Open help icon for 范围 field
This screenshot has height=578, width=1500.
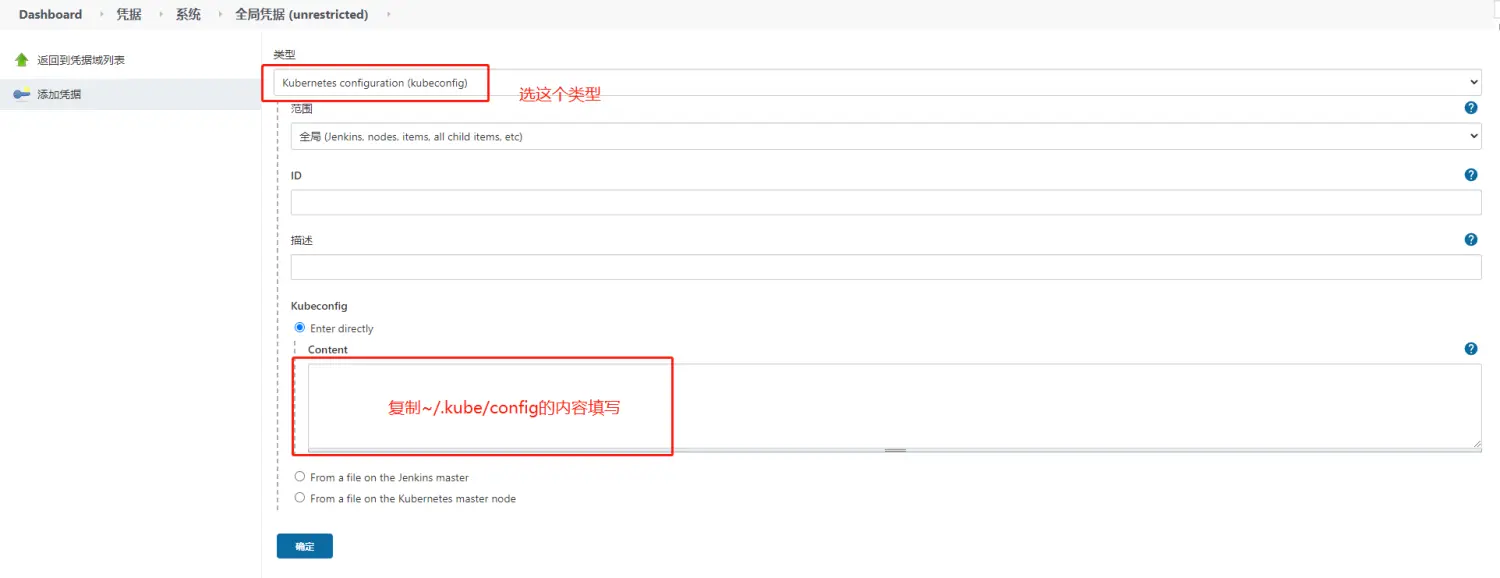click(x=1471, y=108)
